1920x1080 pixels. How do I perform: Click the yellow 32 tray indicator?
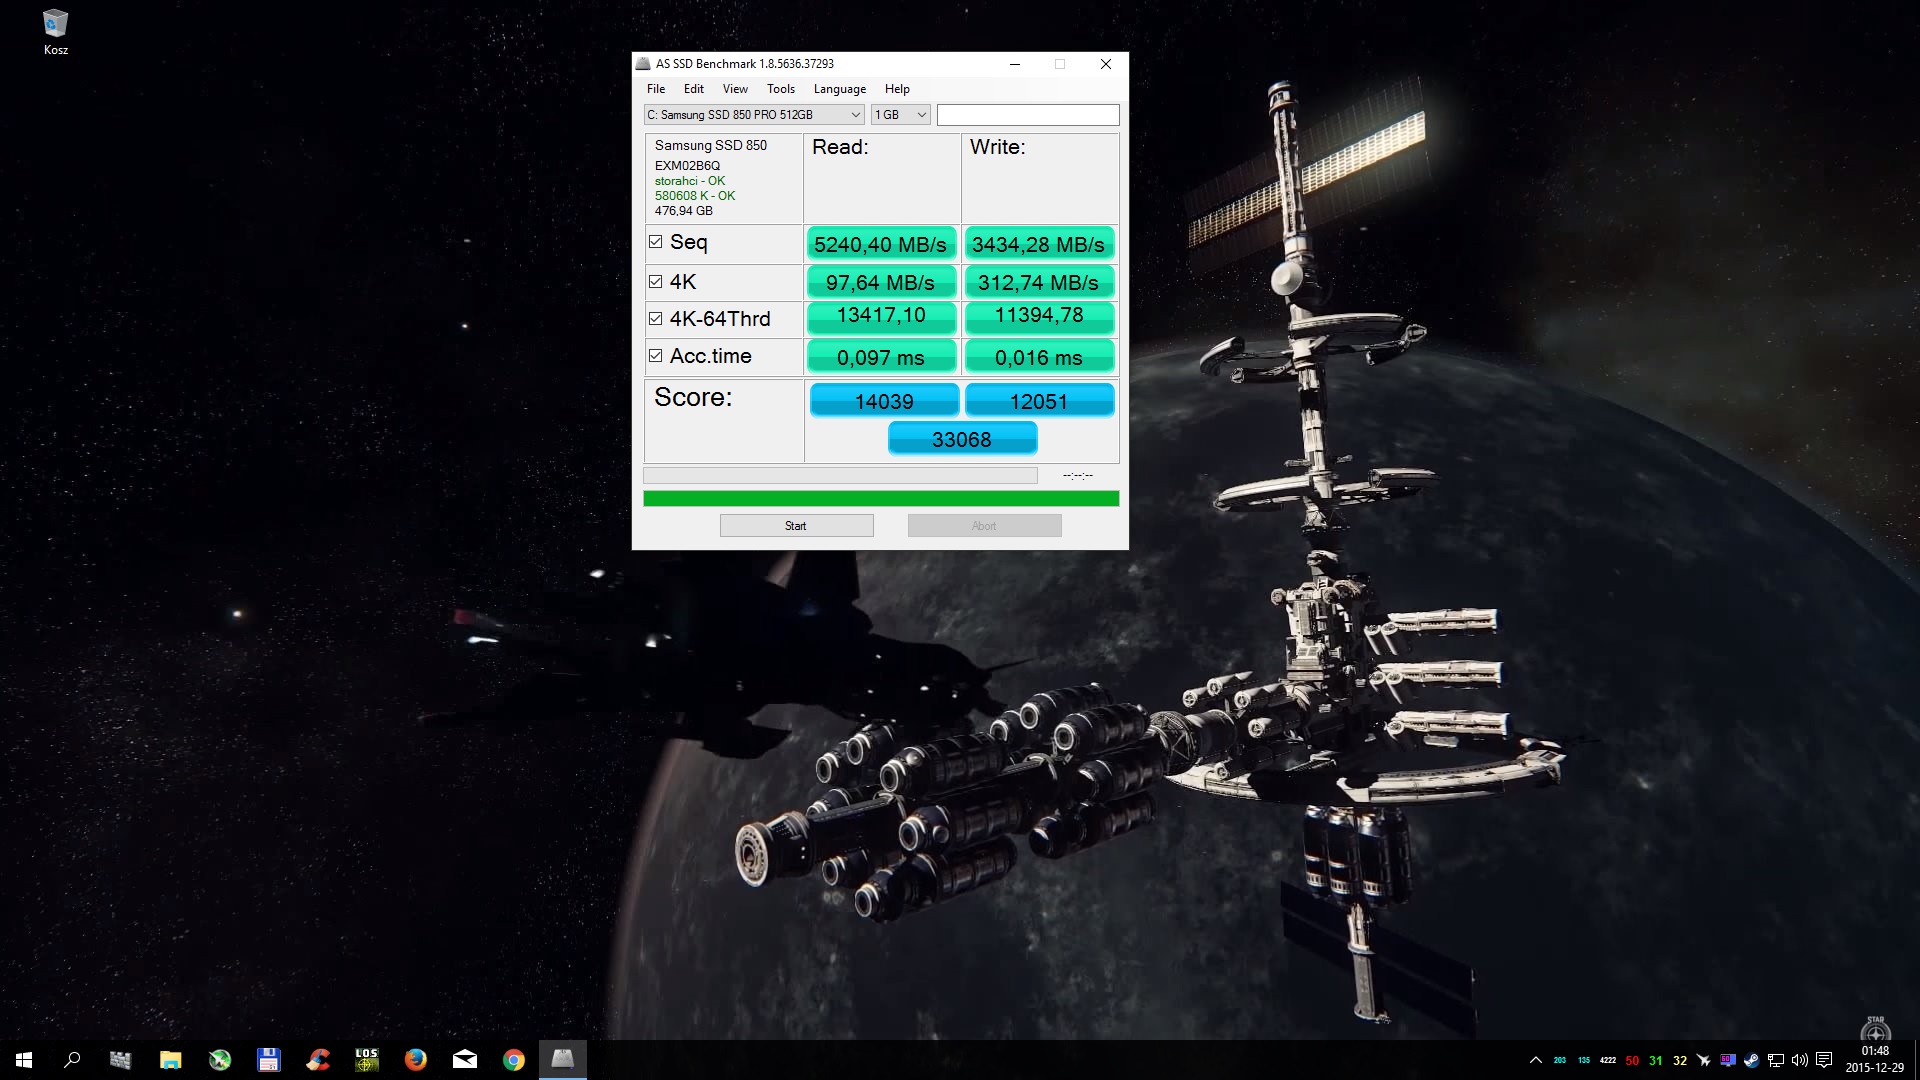[1680, 1061]
